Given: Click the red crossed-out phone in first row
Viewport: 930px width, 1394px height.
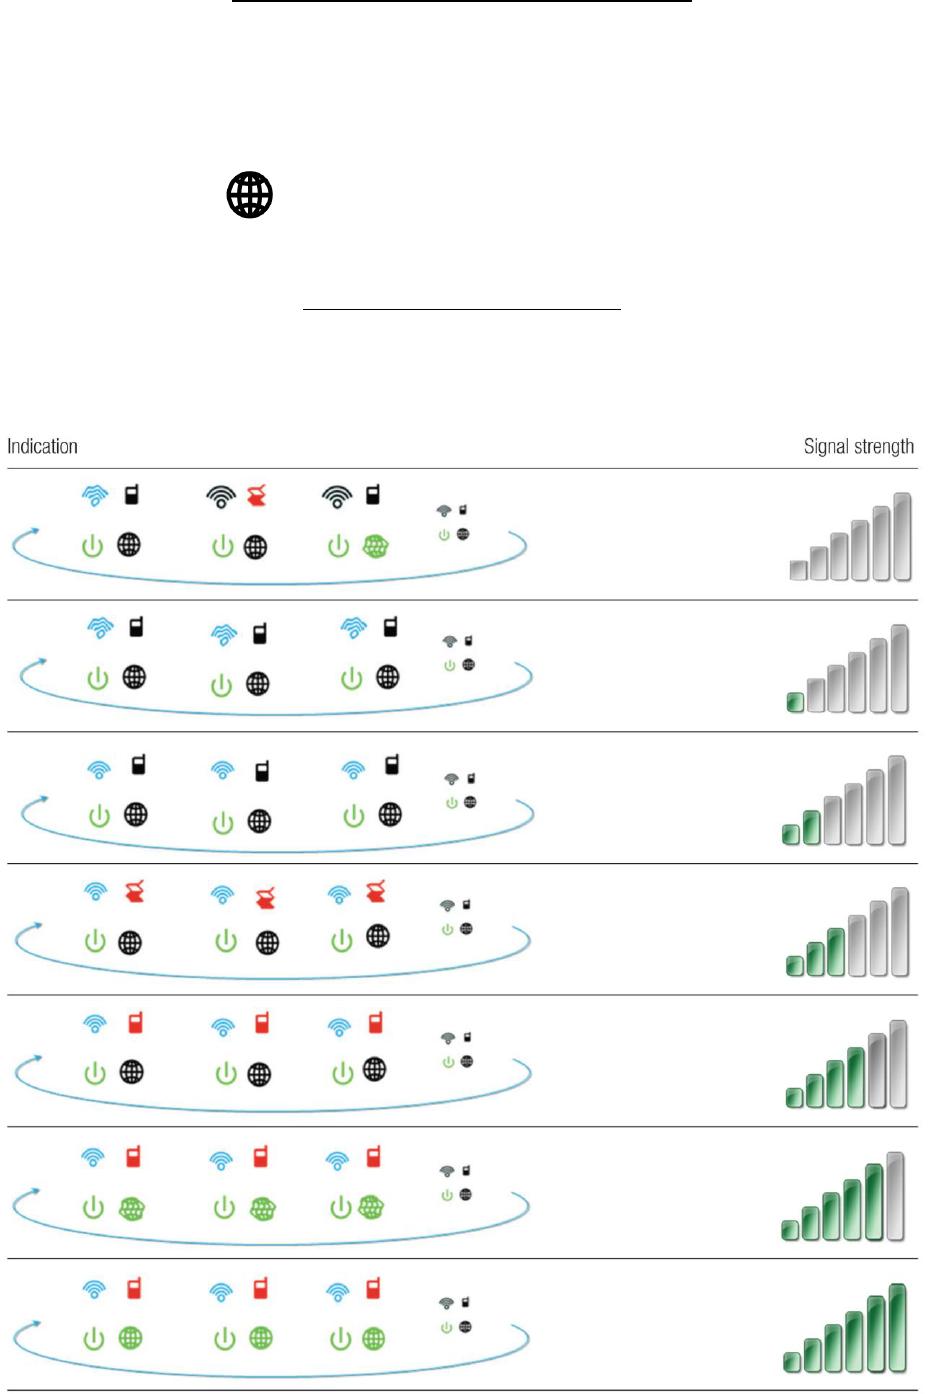Looking at the screenshot, I should click(x=257, y=495).
